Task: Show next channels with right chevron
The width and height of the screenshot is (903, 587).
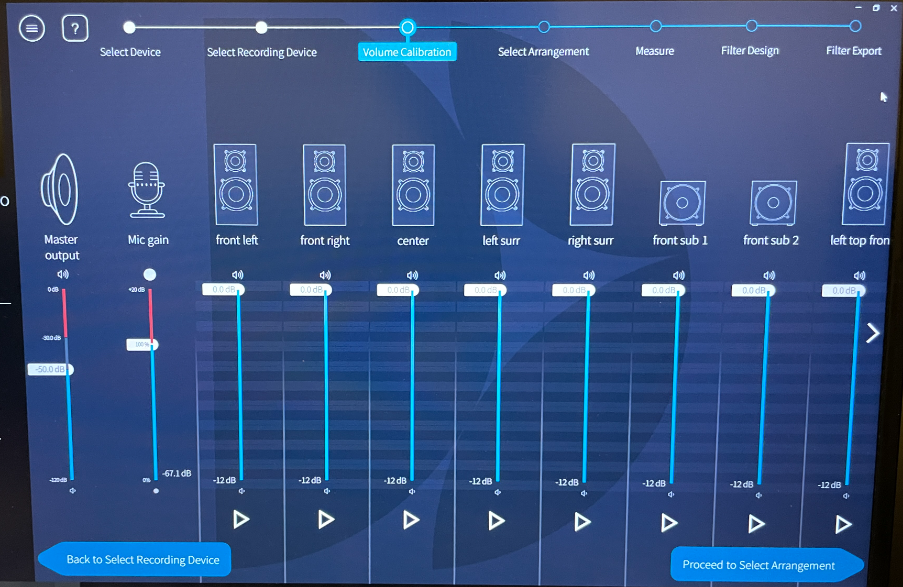Action: (873, 332)
